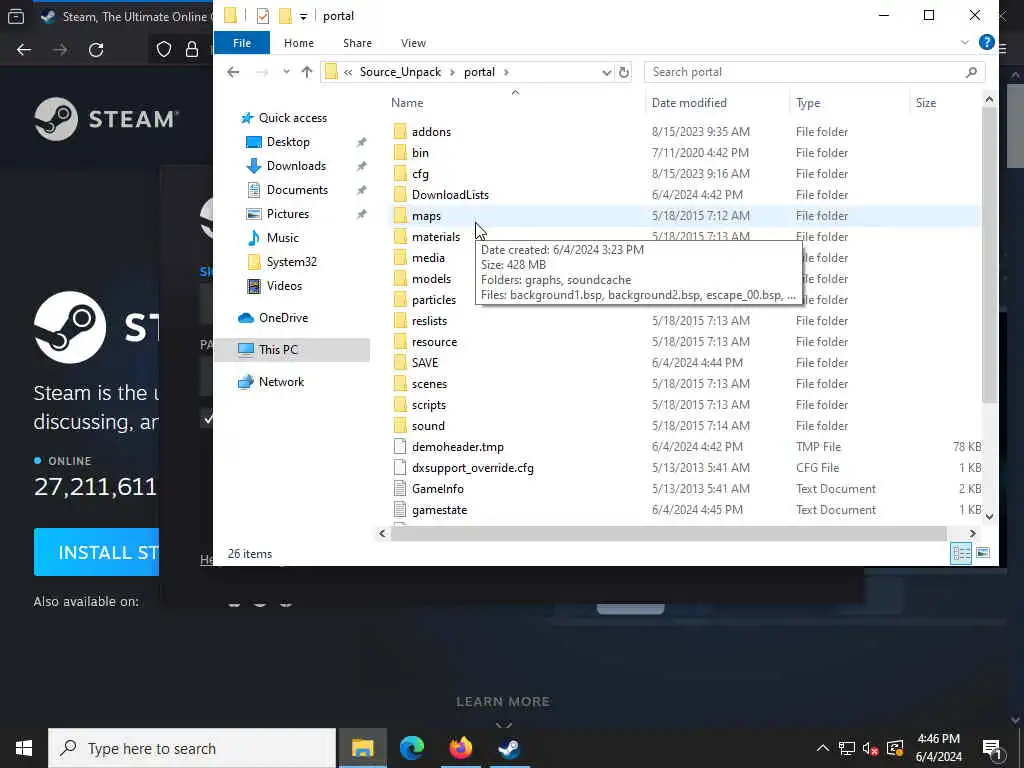Select the sound folder icon
The width and height of the screenshot is (1024, 768).
(400, 426)
